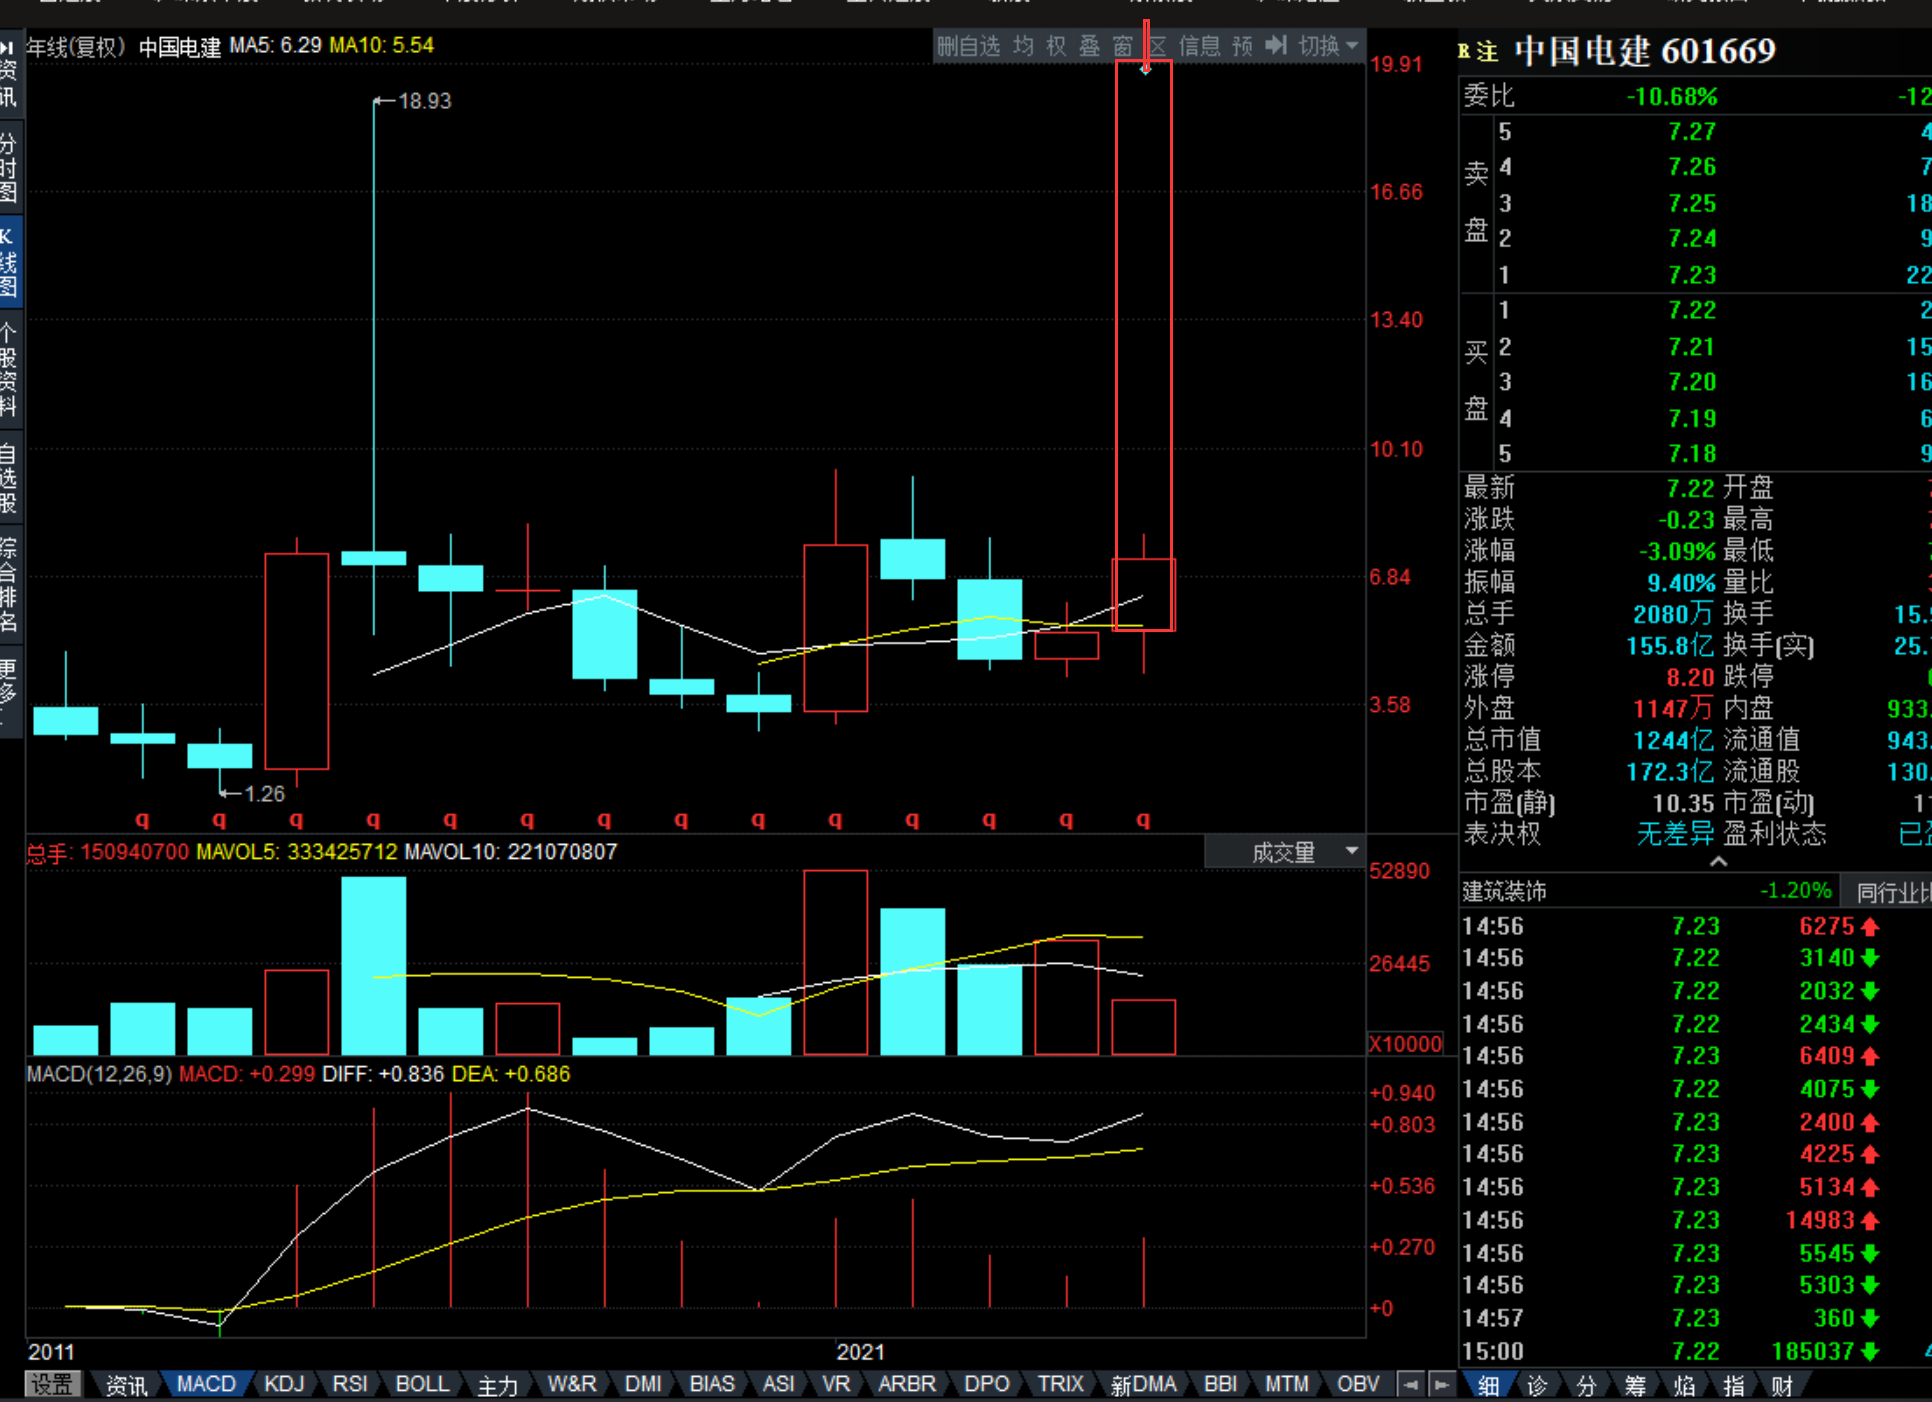Toggle the 区 interval statistics button
This screenshot has width=1932, height=1402.
1157,46
